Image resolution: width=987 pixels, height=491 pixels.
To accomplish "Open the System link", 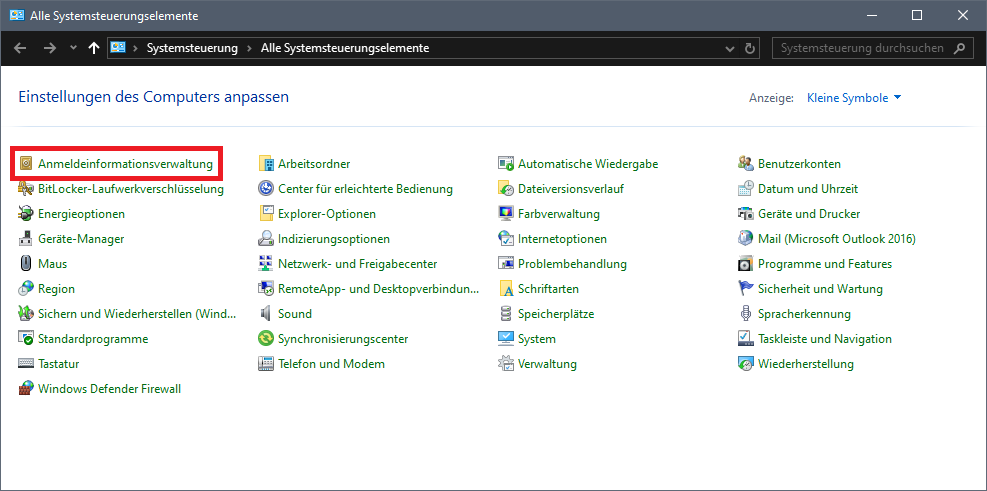I will (x=536, y=339).
